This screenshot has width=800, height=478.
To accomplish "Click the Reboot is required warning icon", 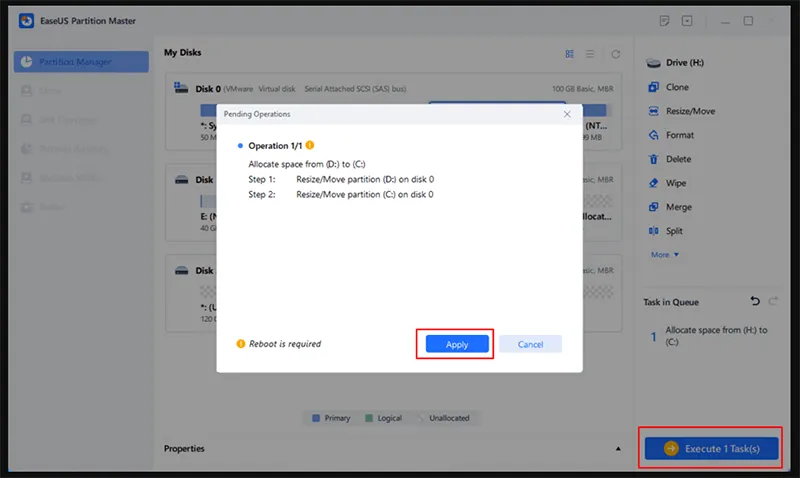I will pyautogui.click(x=241, y=344).
